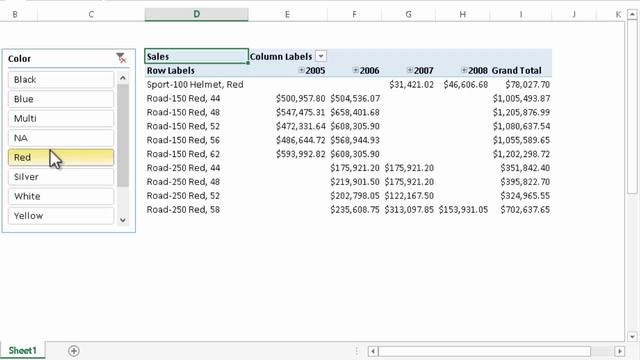
Task: Click the $78,027.70 grand total cell
Action: [x=527, y=84]
